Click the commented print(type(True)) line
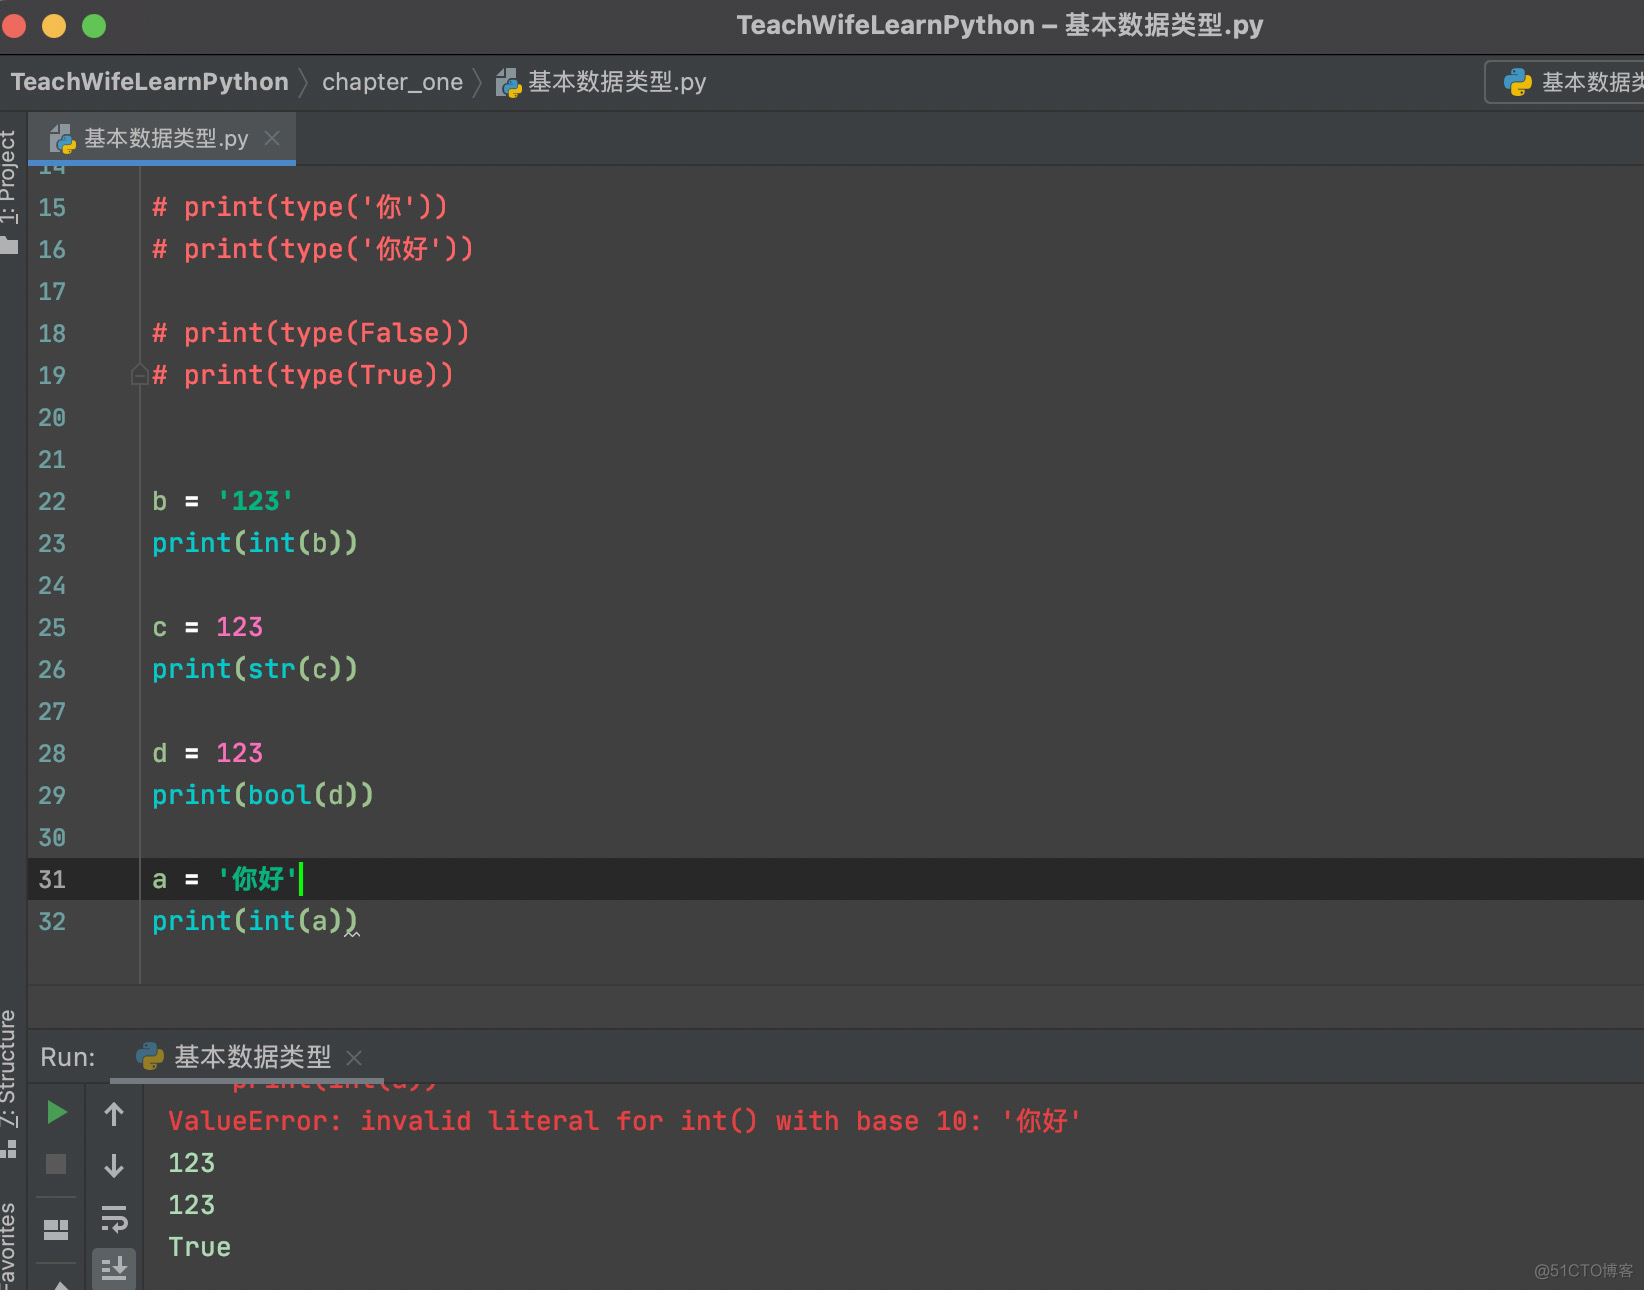Image resolution: width=1644 pixels, height=1290 pixels. coord(302,375)
